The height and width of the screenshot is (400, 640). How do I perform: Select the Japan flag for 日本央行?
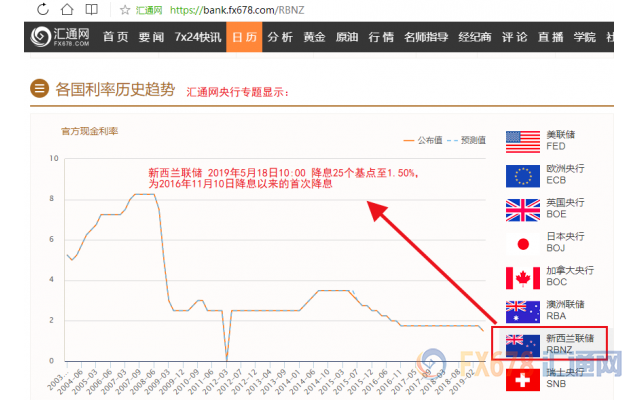[x=523, y=244]
